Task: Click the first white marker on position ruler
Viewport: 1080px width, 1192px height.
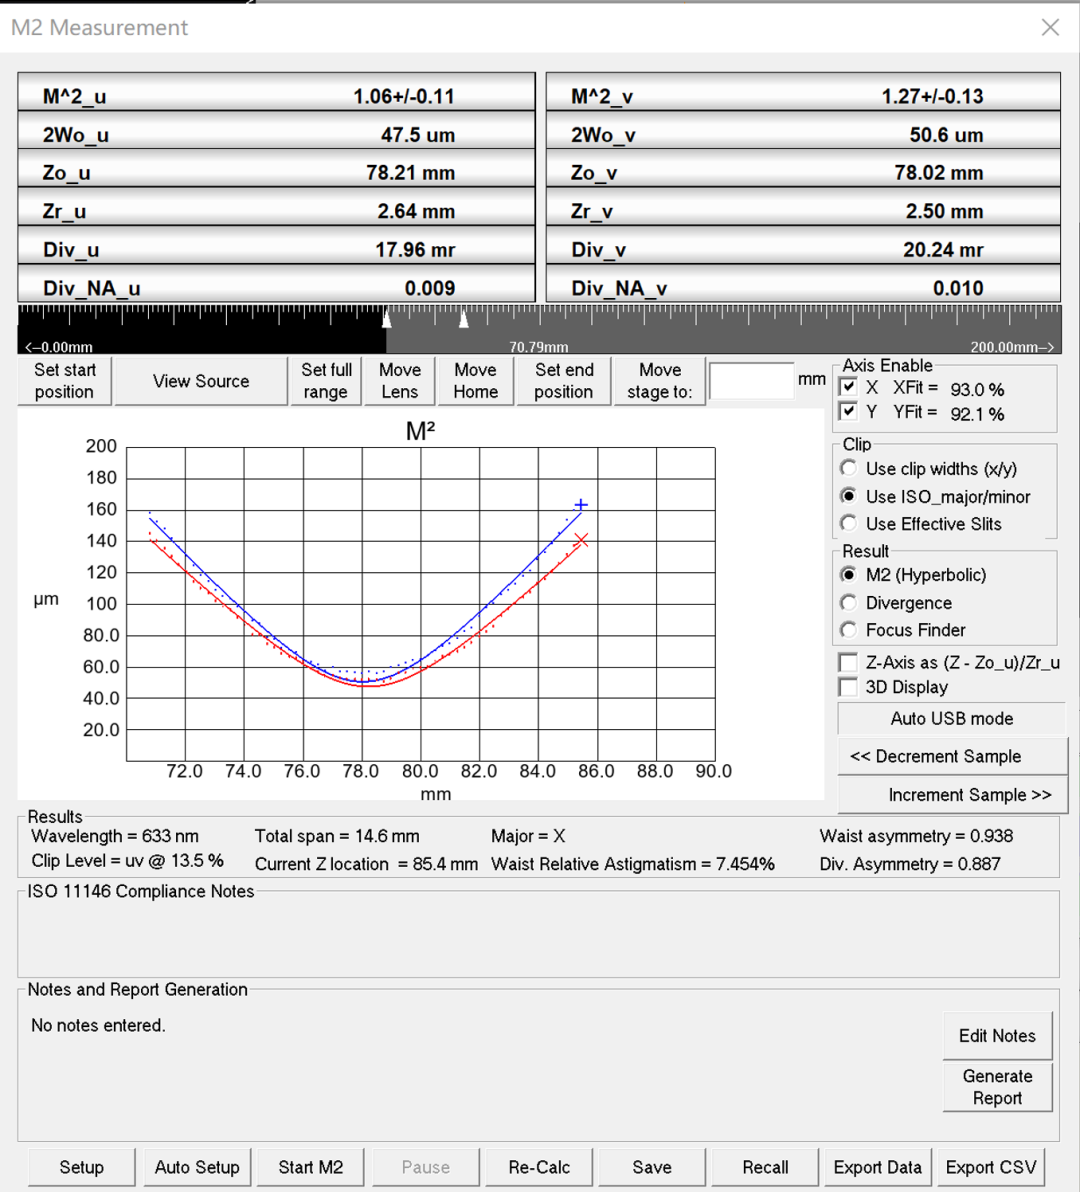Action: click(387, 319)
